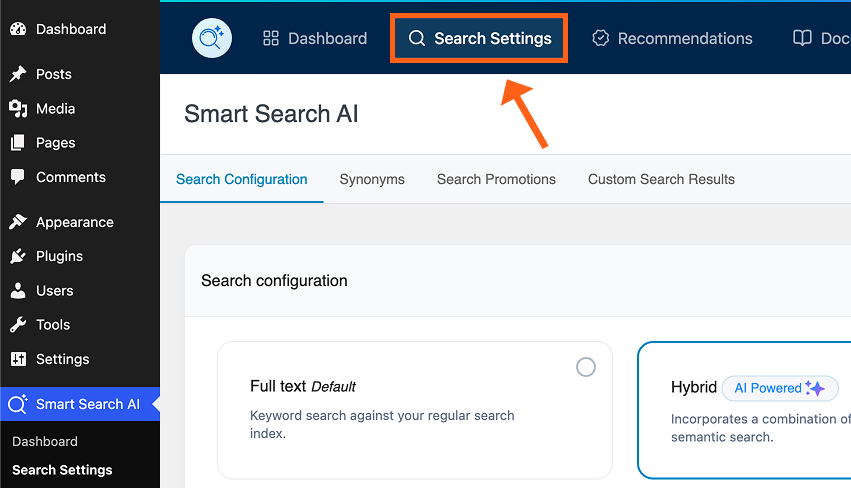Go to Recommendations in top navigation

coord(672,39)
